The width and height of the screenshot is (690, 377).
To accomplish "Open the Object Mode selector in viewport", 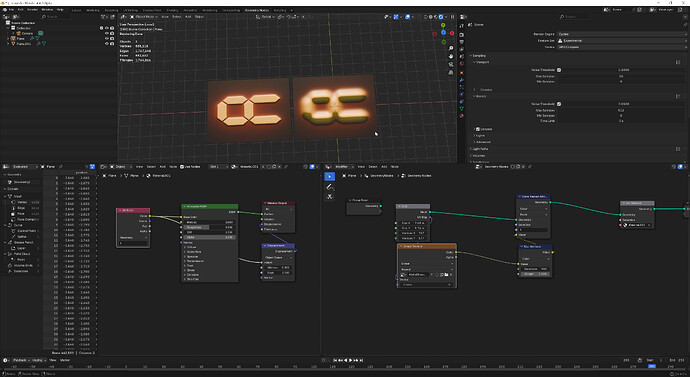I will (143, 17).
